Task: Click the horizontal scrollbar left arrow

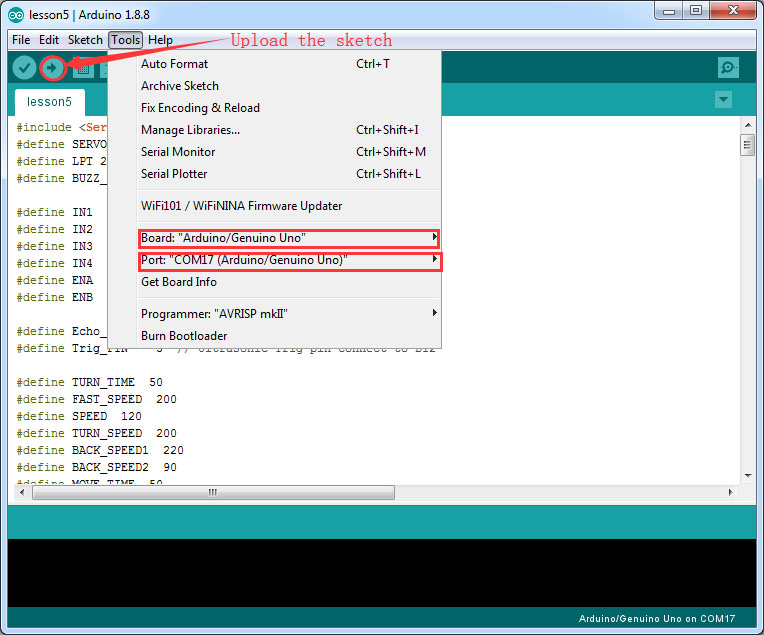Action: tap(22, 492)
